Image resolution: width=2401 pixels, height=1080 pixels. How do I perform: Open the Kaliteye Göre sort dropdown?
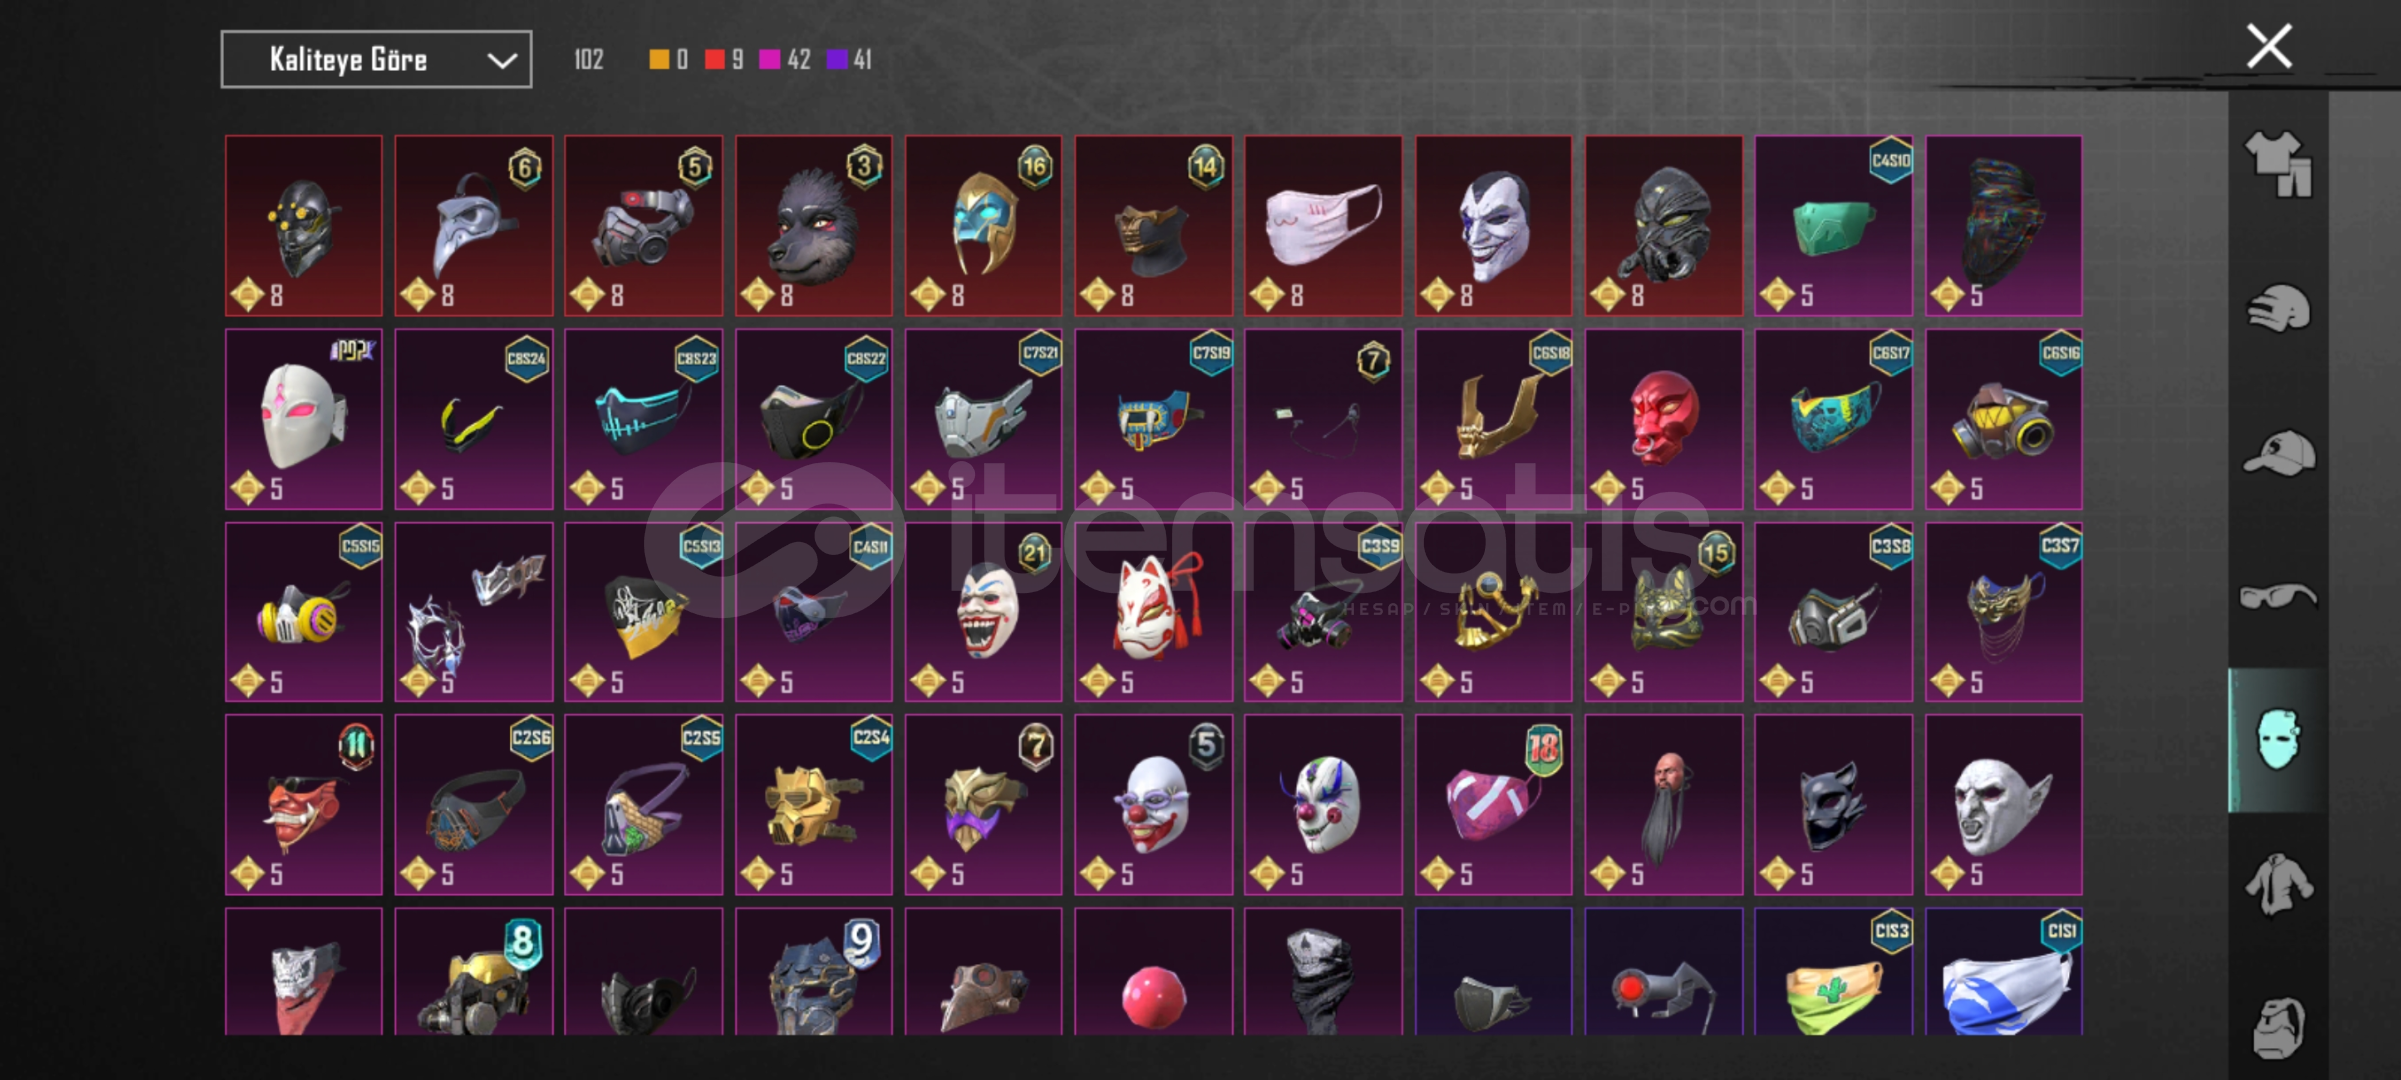click(x=376, y=60)
